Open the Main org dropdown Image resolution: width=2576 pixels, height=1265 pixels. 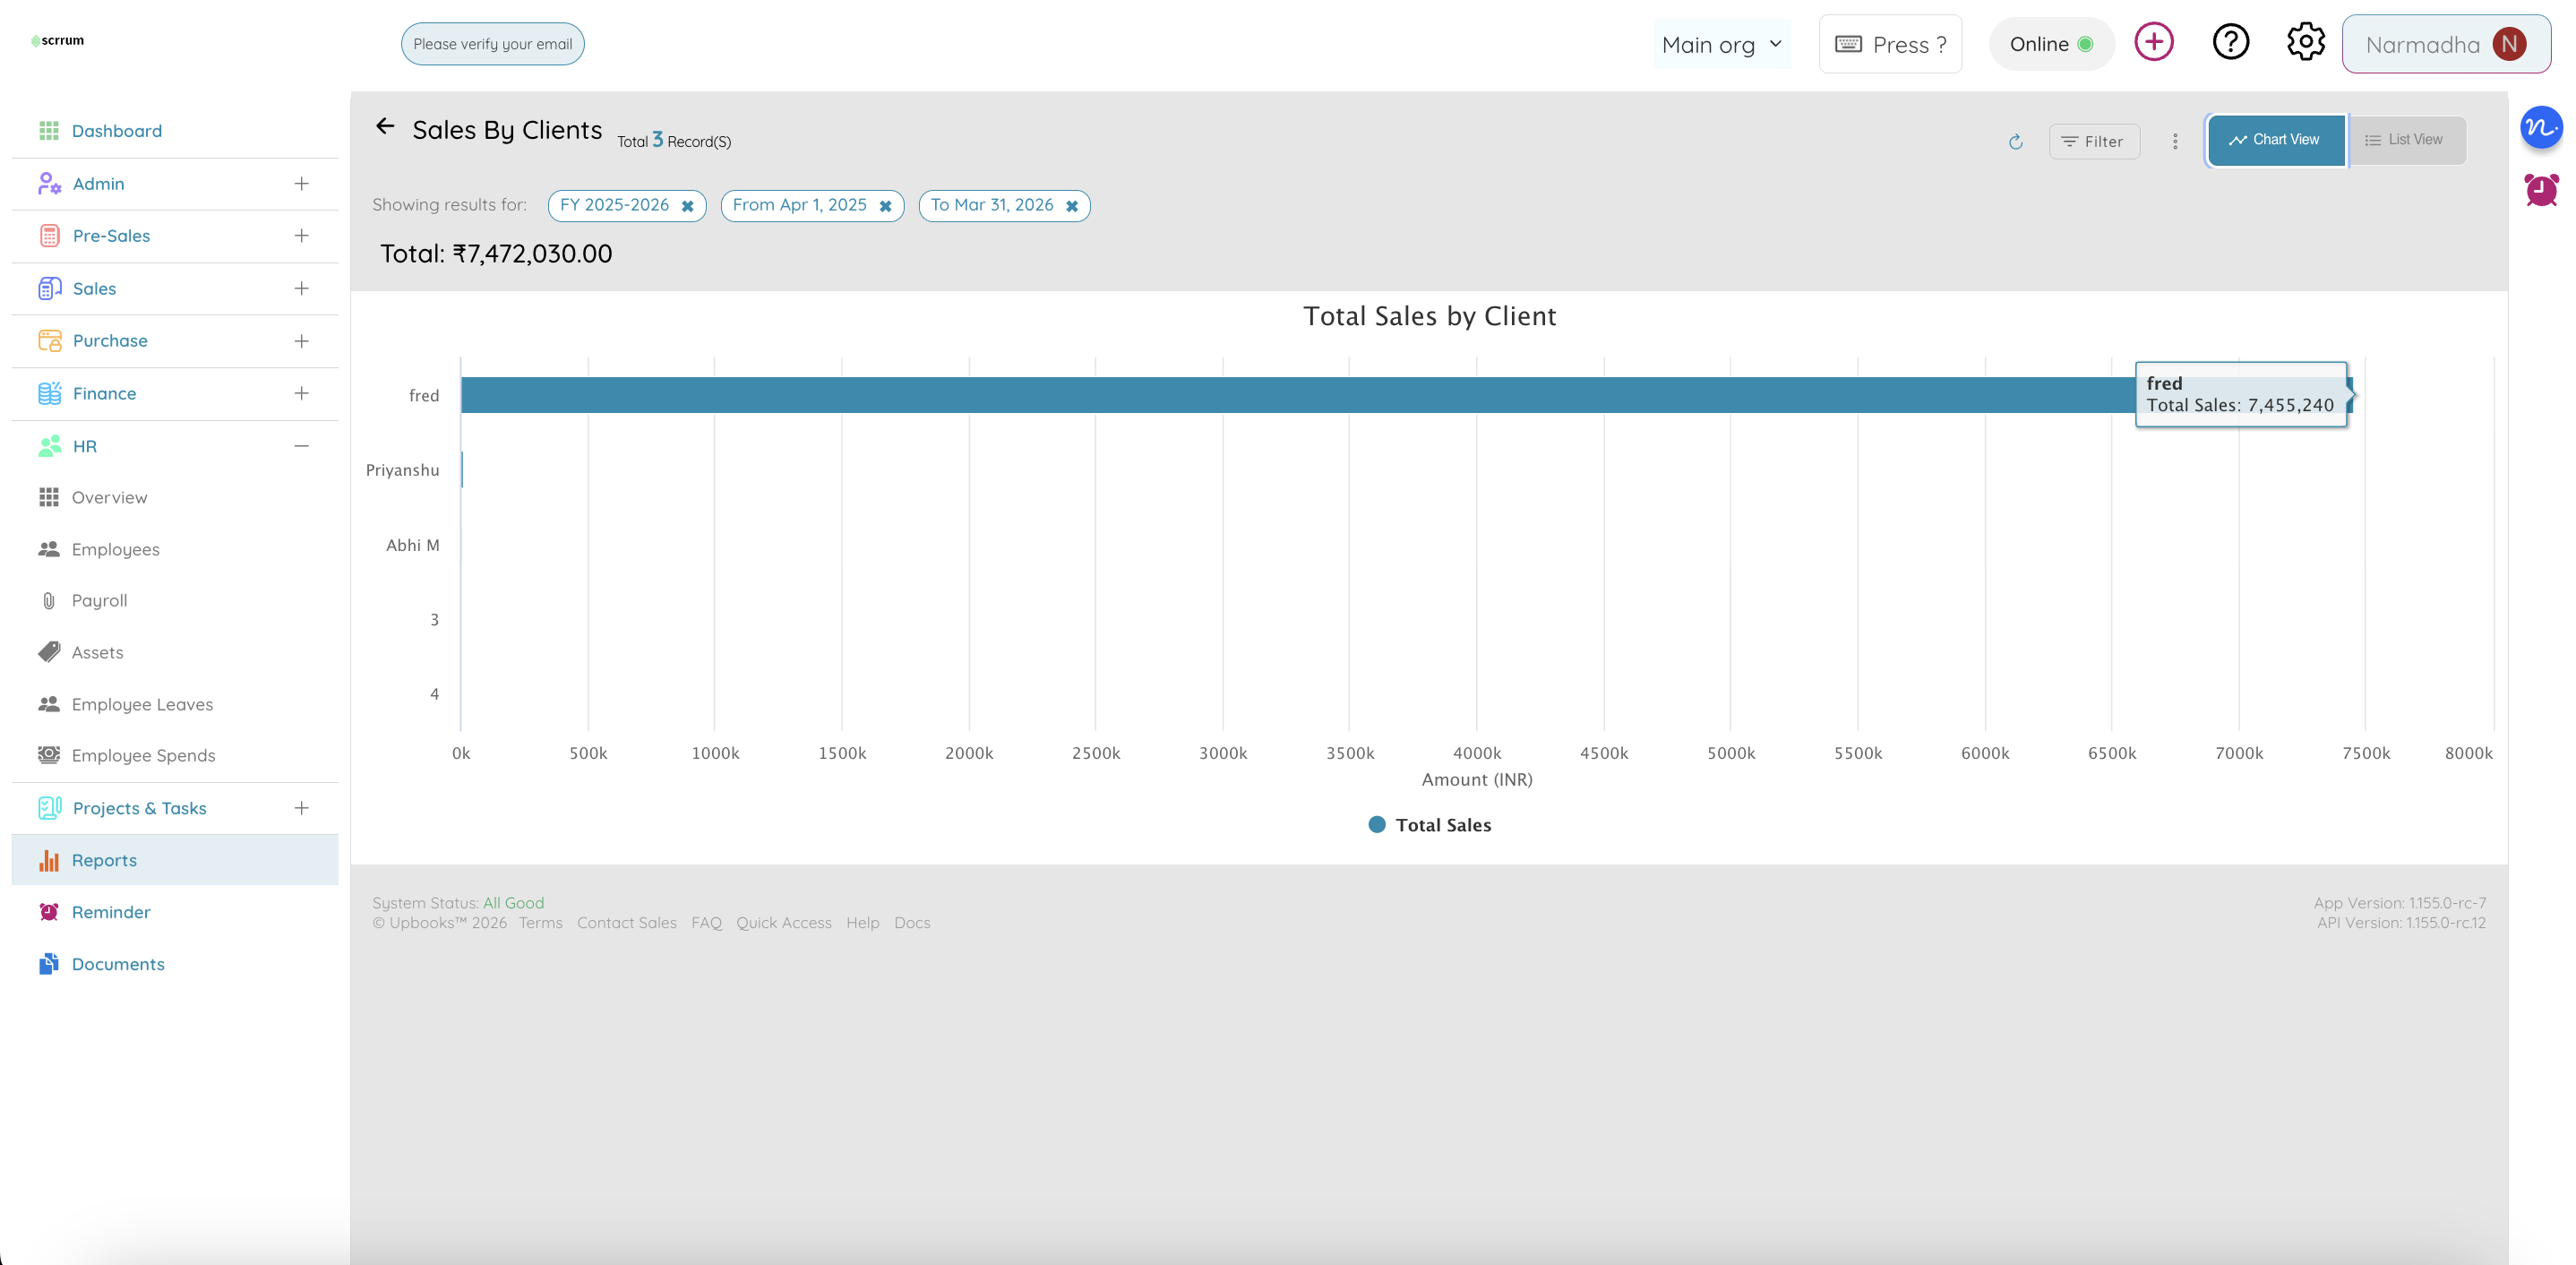tap(1721, 45)
